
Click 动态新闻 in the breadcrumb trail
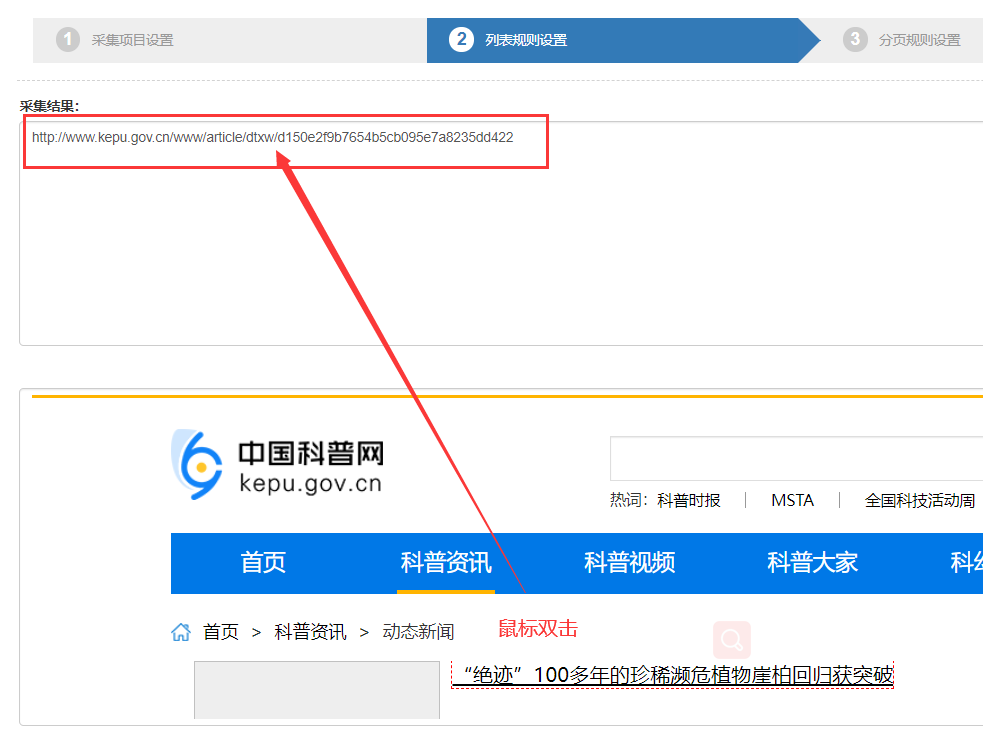point(418,632)
